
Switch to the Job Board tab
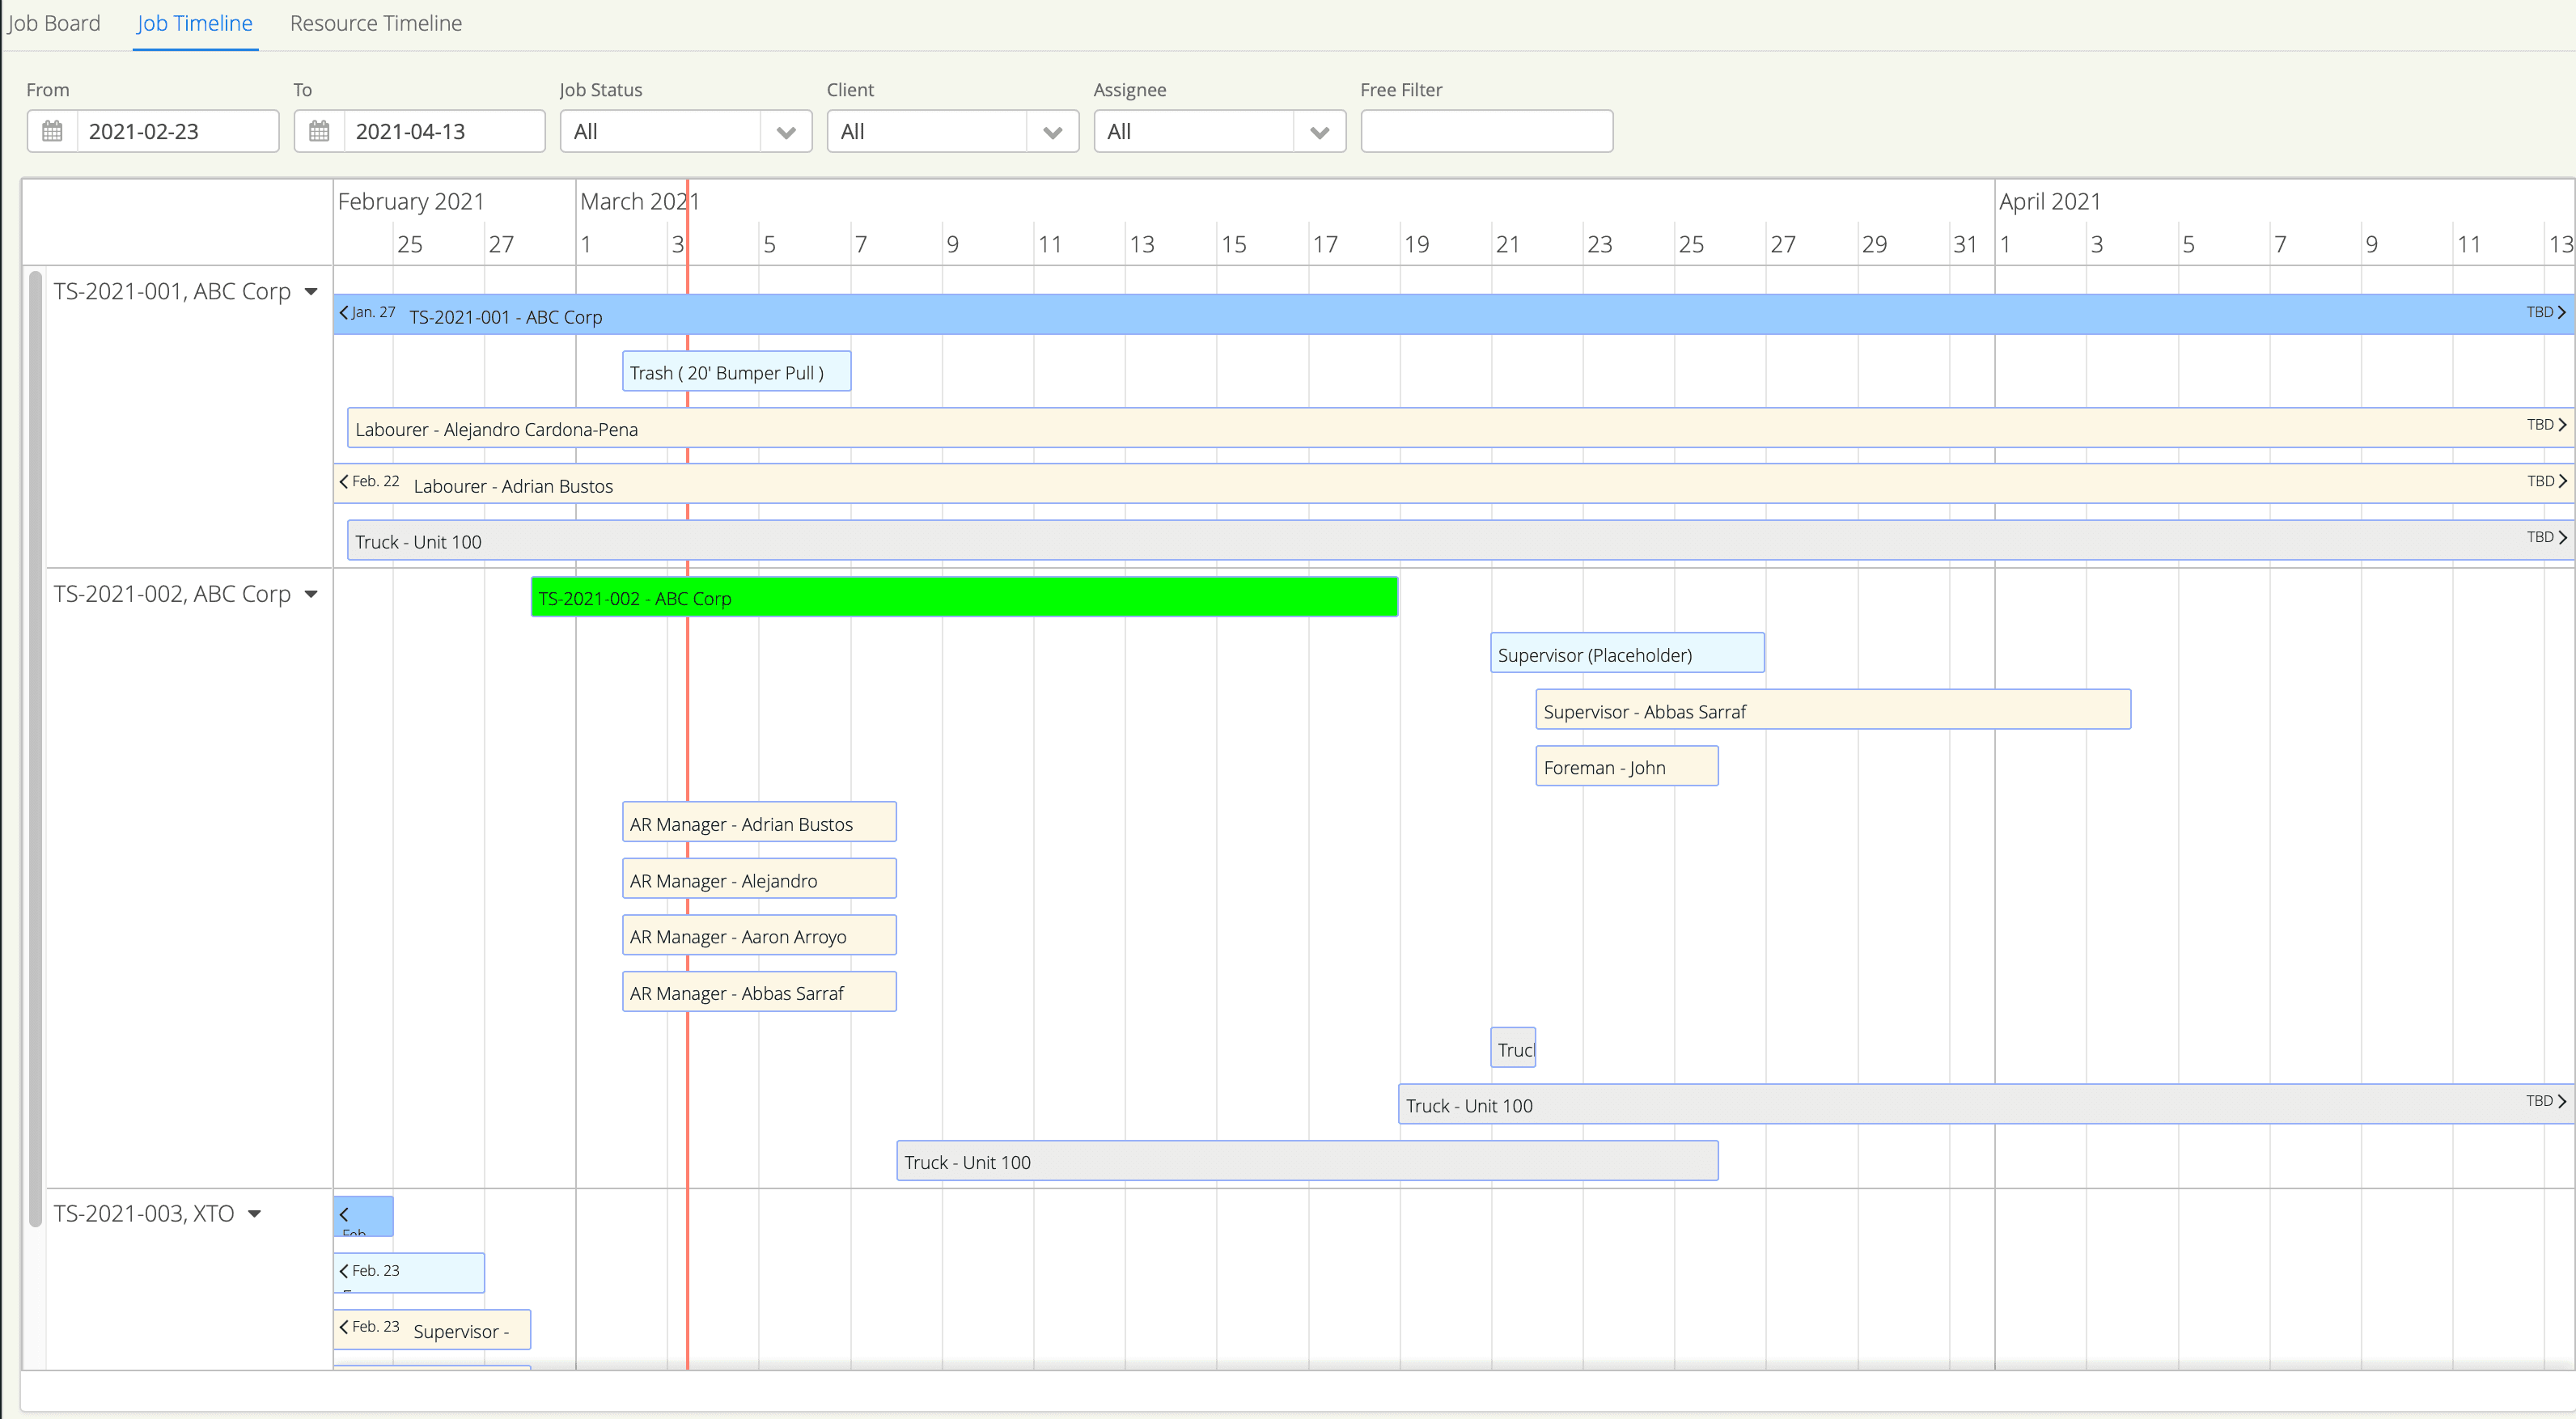pyautogui.click(x=54, y=23)
